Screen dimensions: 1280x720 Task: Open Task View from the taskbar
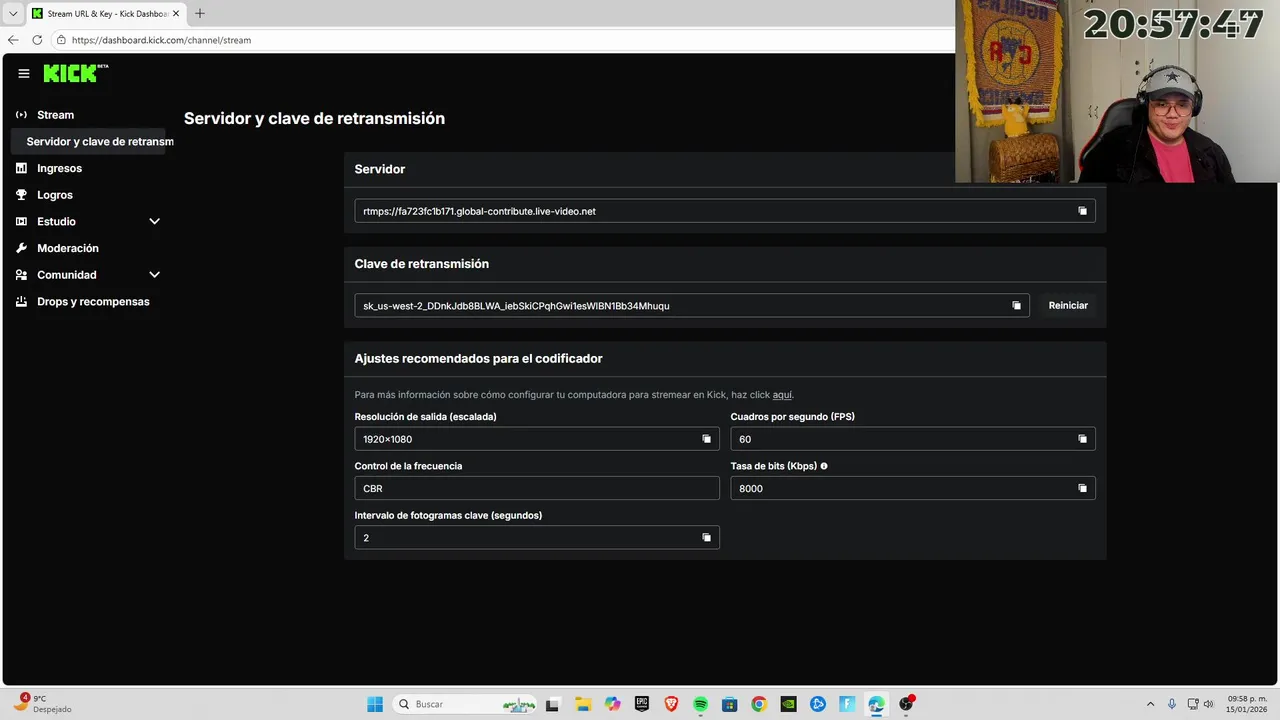pyautogui.click(x=552, y=704)
